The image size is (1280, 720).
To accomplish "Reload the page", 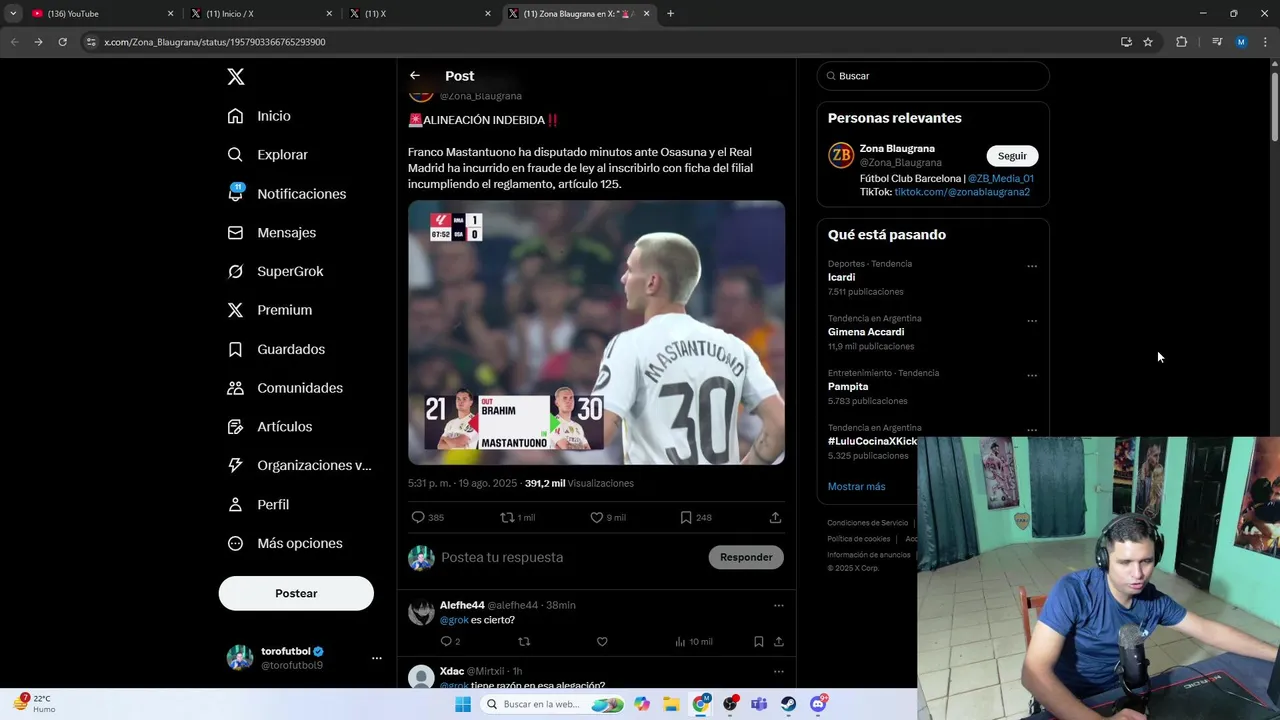I will tap(62, 42).
